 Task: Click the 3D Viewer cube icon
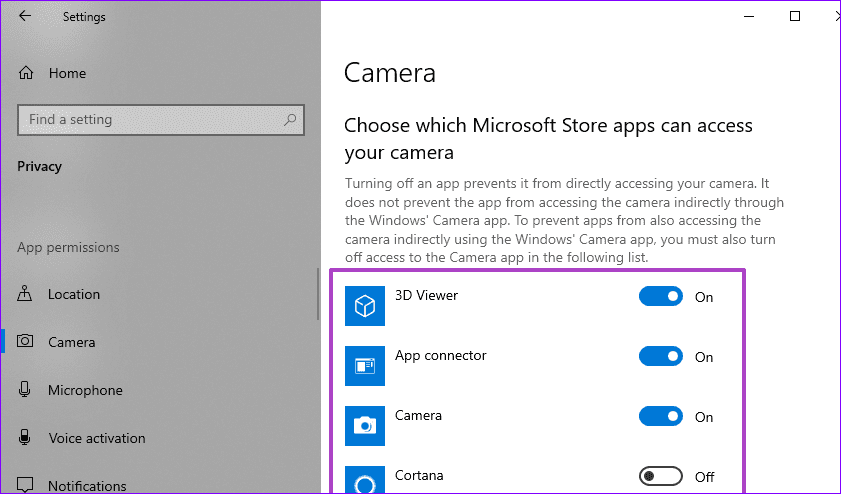(x=365, y=306)
